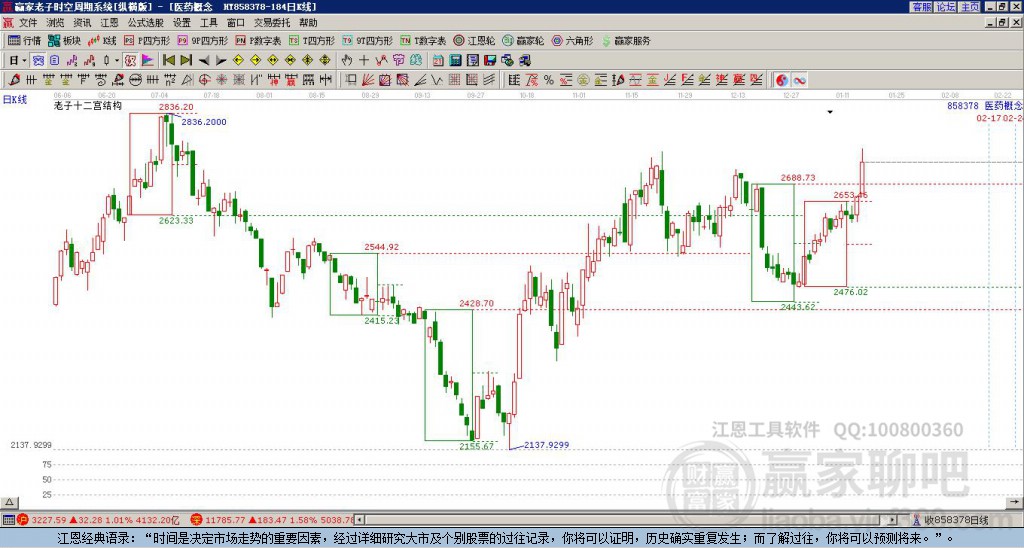Click the 日K线 label
The width and height of the screenshot is (1024, 548).
[15, 100]
